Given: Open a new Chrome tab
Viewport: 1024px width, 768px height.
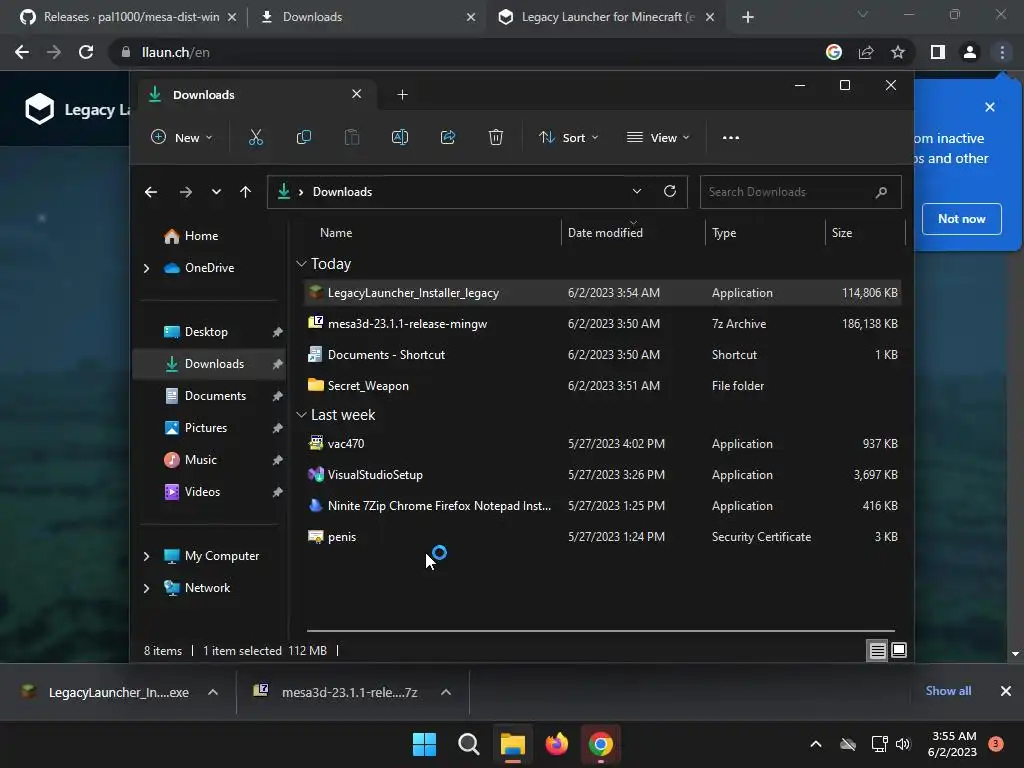Looking at the screenshot, I should pos(748,18).
